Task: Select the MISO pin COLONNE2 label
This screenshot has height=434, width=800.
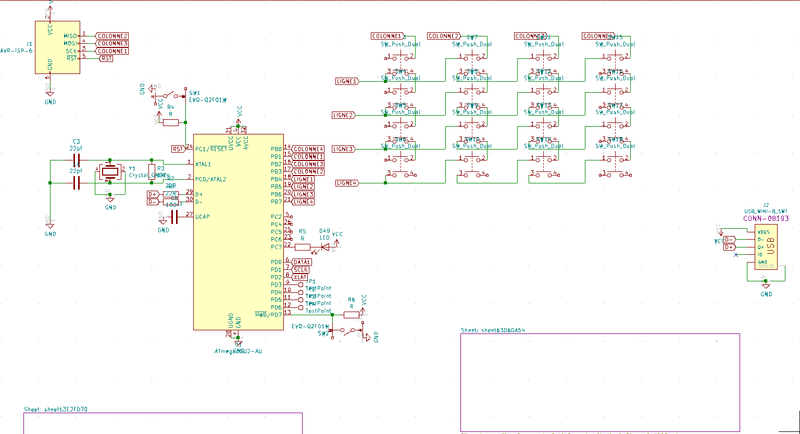Action: 113,36
